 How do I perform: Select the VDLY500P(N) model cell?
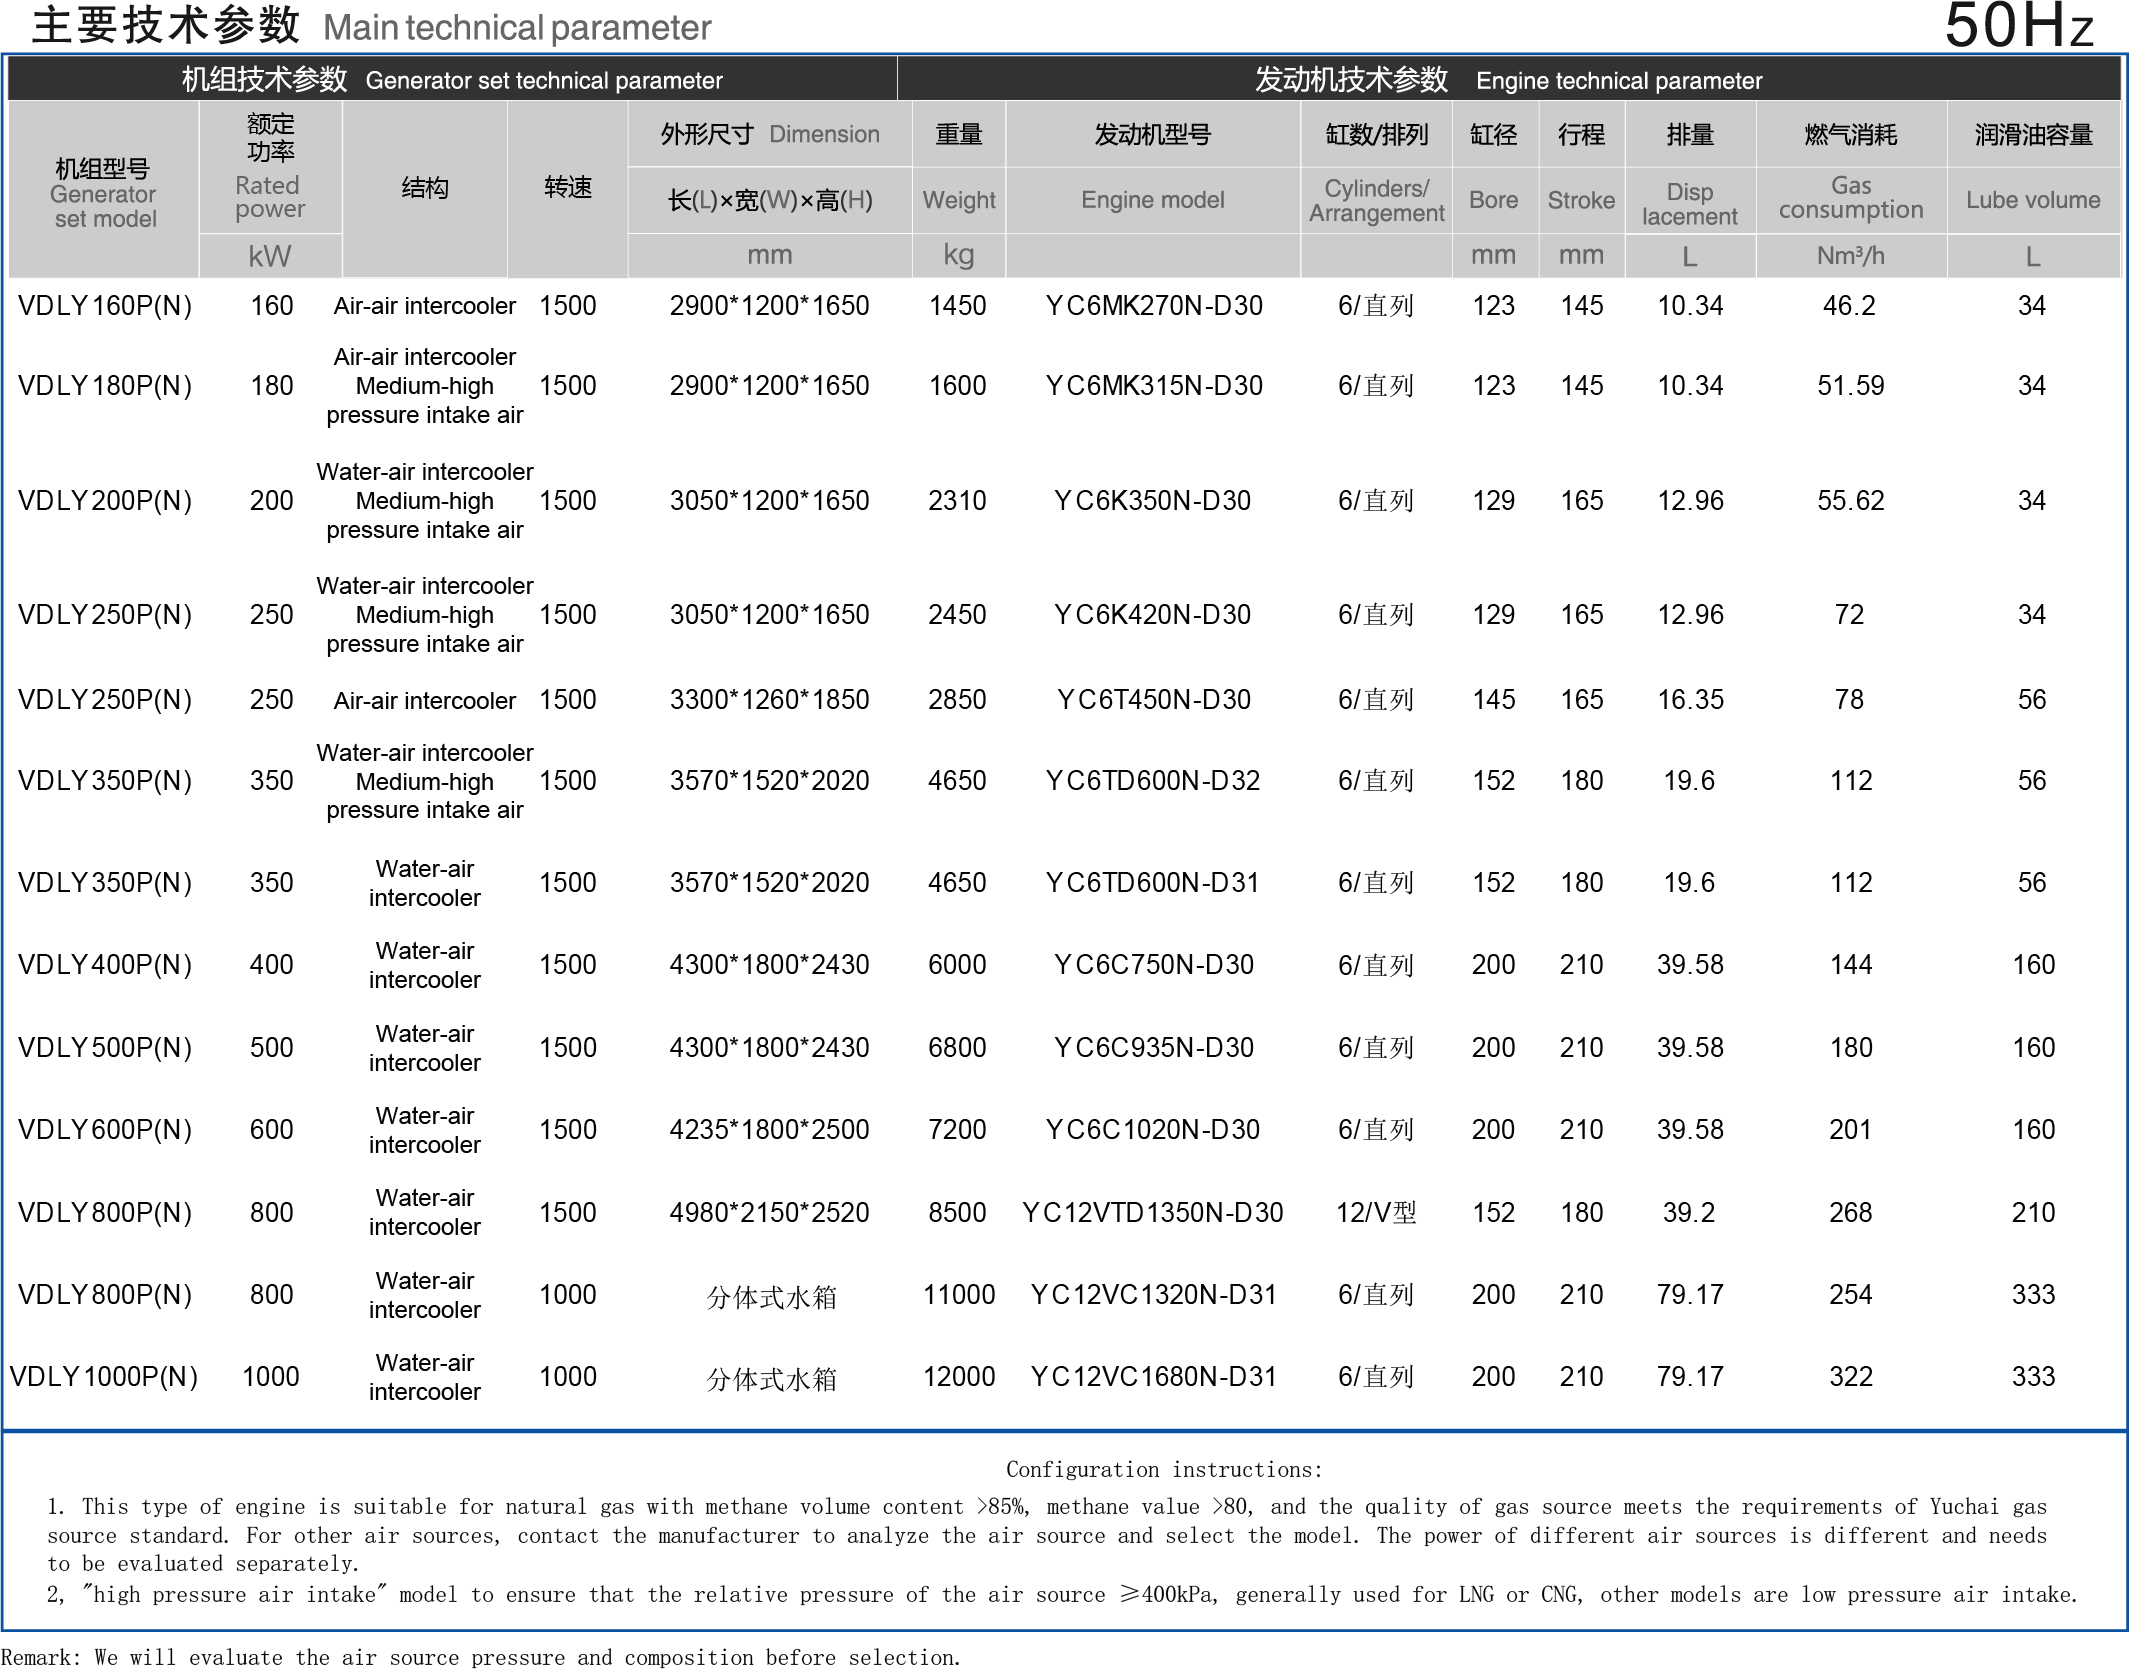click(104, 1048)
